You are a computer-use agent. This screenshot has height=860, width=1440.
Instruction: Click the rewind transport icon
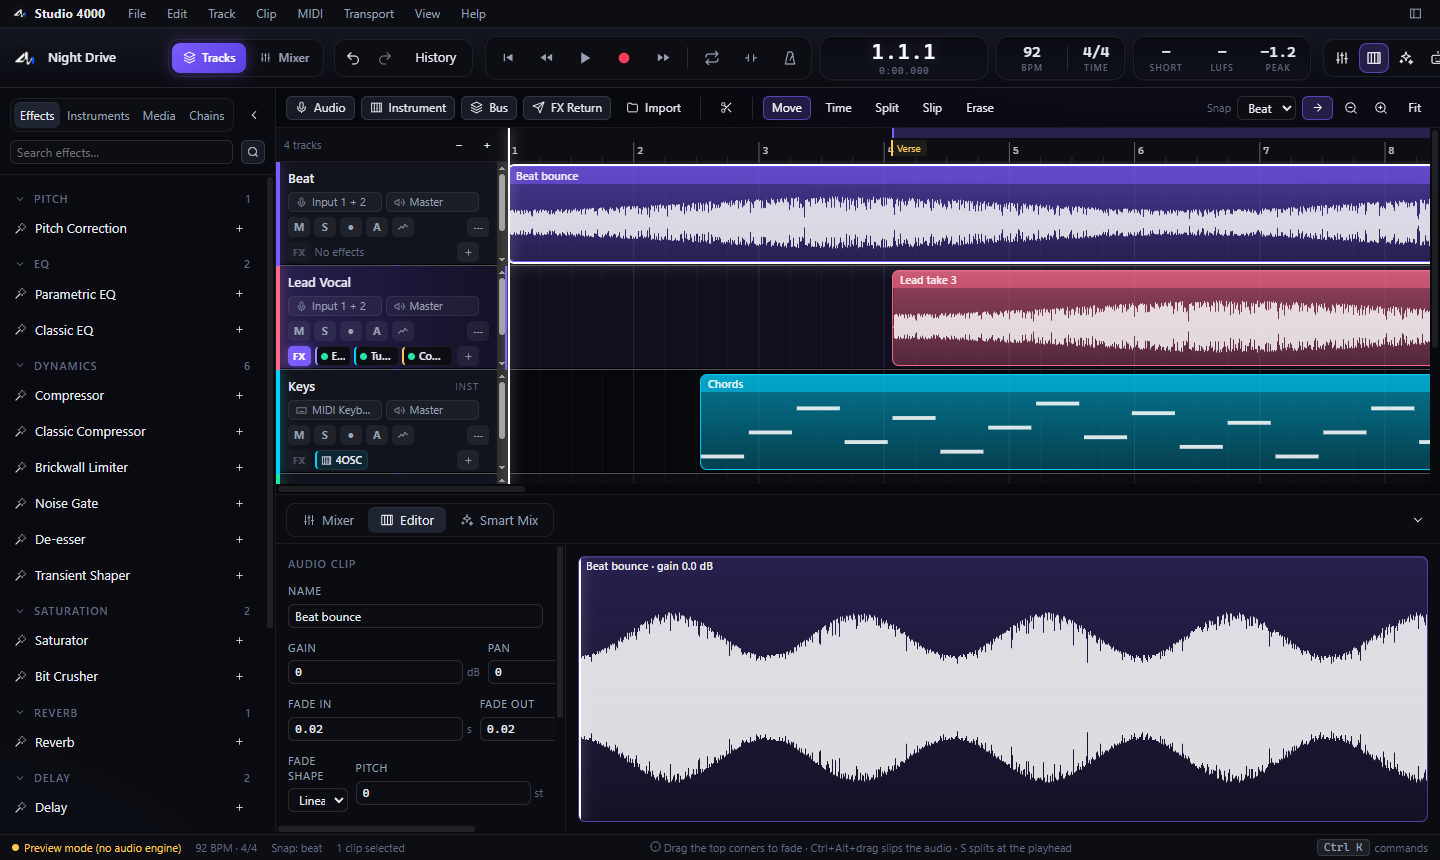[x=546, y=58]
